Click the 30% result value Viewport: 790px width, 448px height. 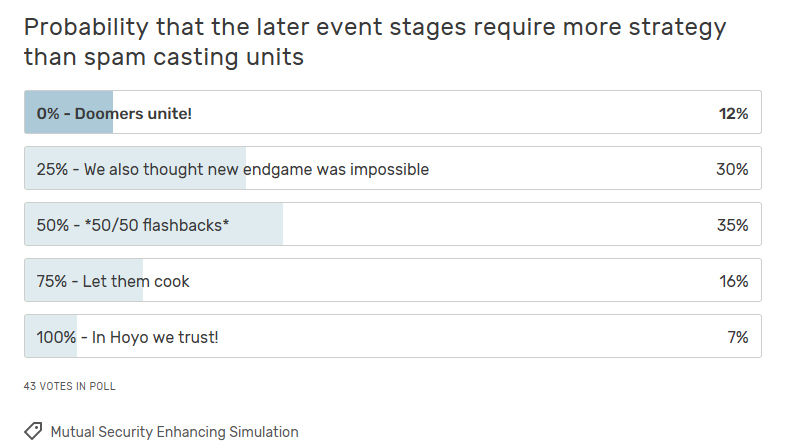pyautogui.click(x=732, y=170)
